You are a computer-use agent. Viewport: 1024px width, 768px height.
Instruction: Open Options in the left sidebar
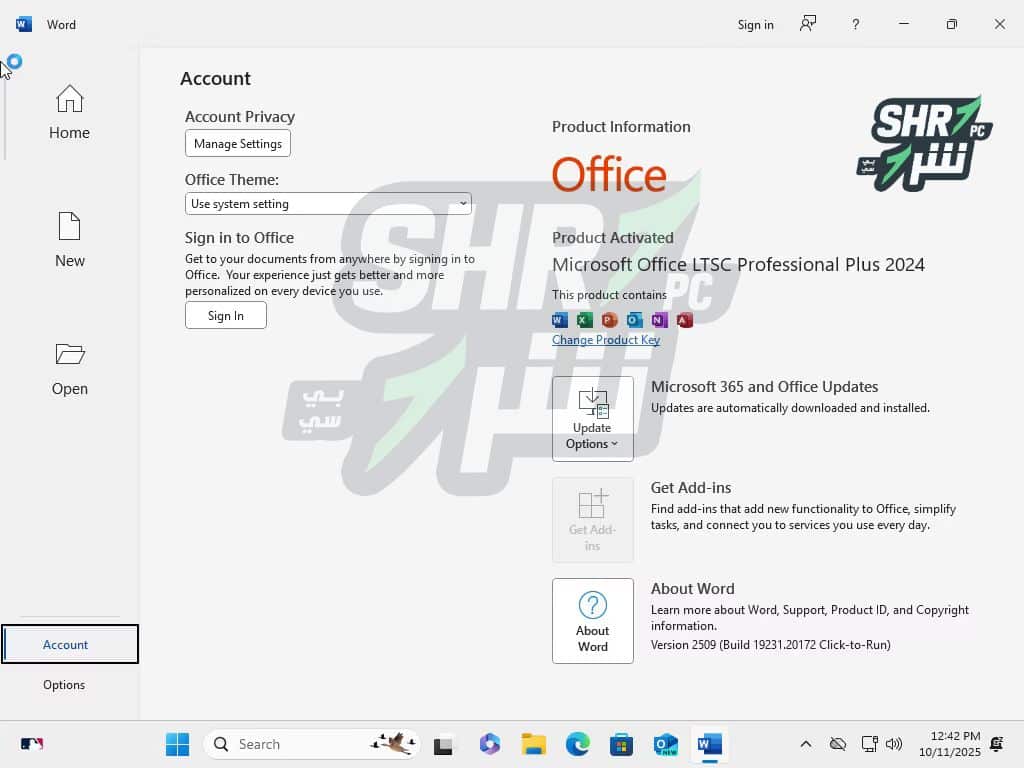(x=64, y=685)
